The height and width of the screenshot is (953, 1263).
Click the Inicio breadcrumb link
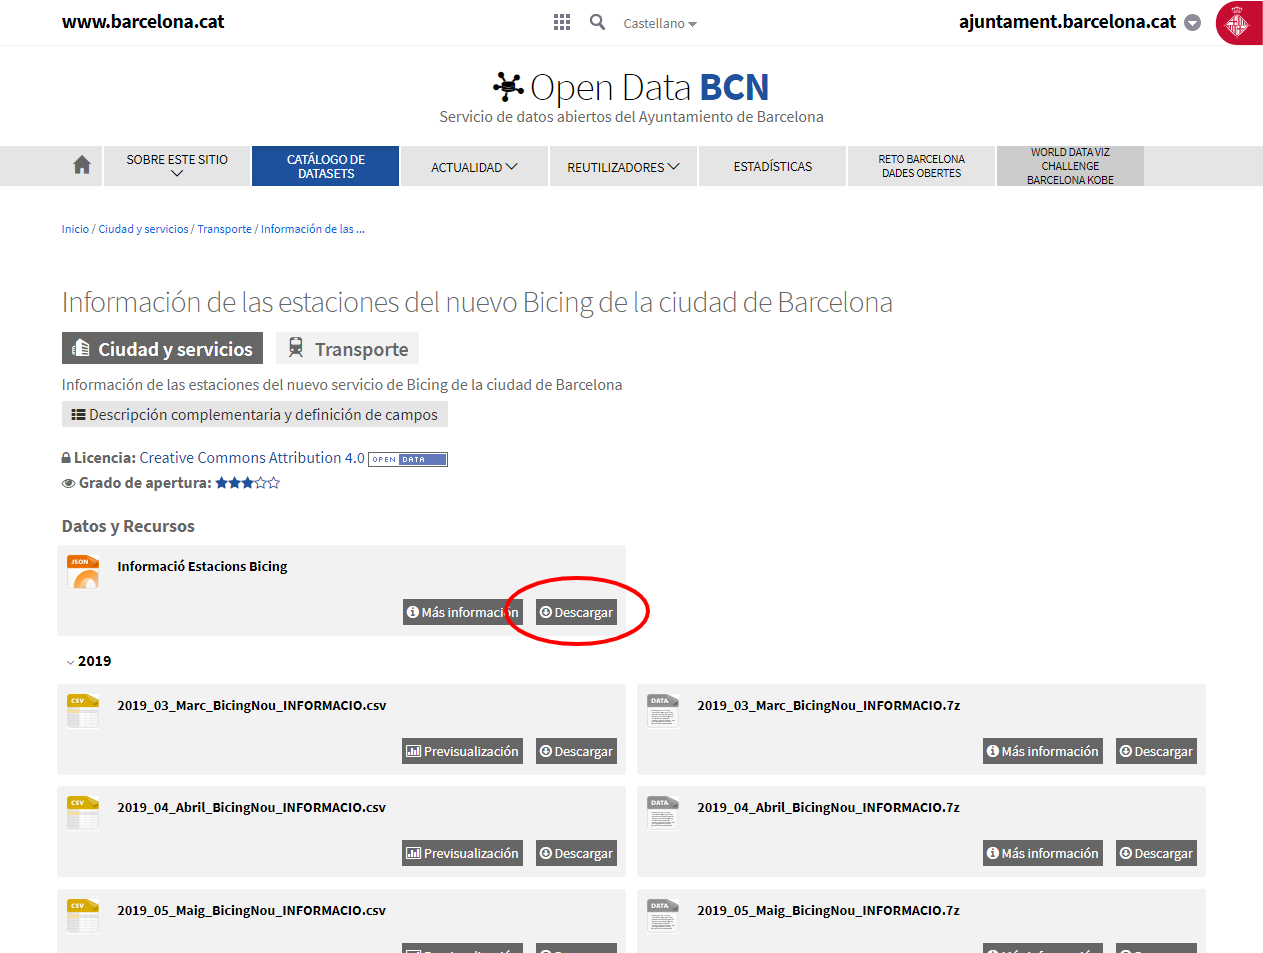pos(75,229)
